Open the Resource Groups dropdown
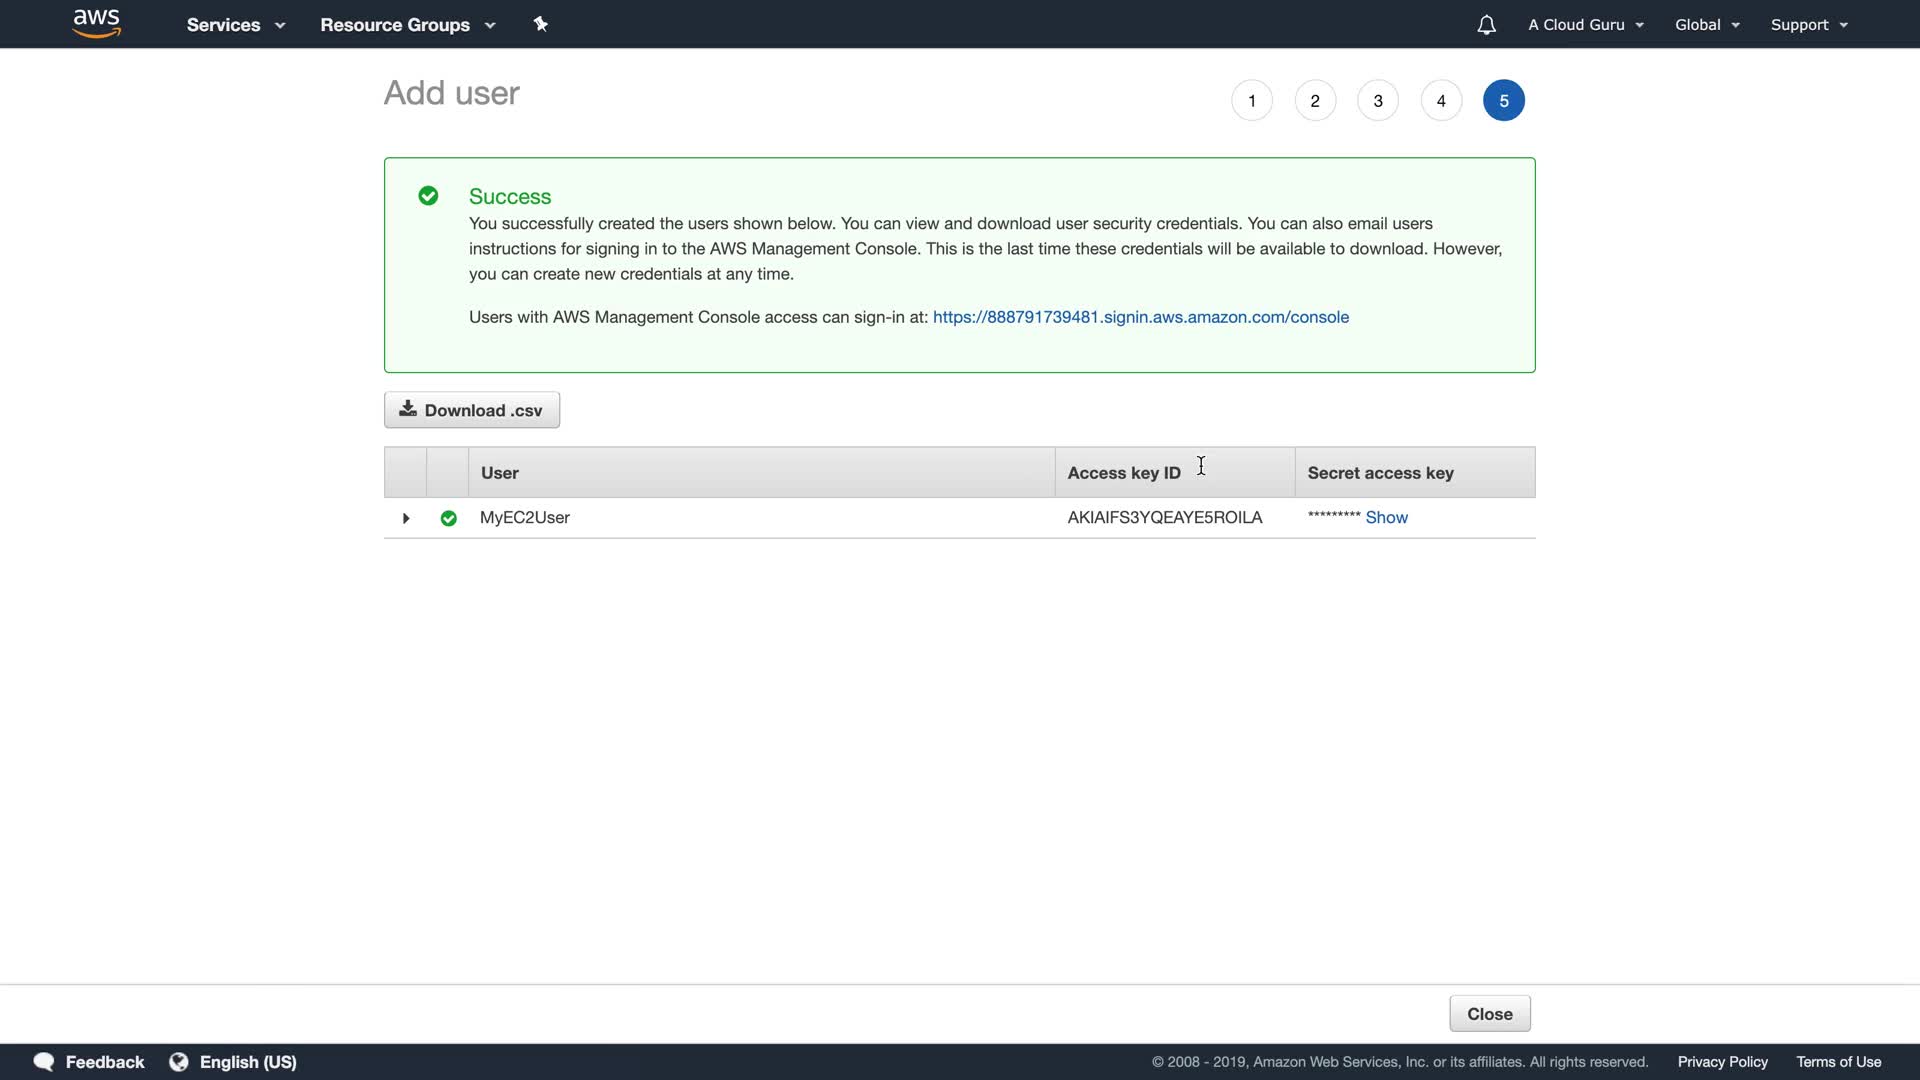This screenshot has width=1920, height=1080. [x=407, y=25]
